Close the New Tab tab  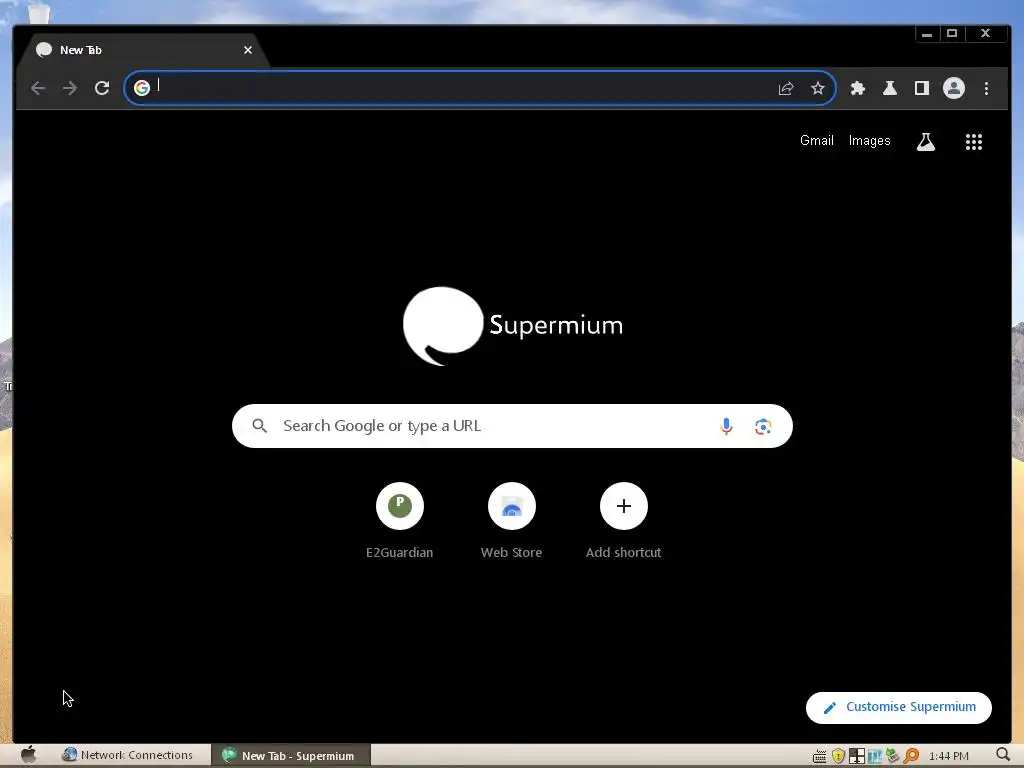pyautogui.click(x=248, y=50)
